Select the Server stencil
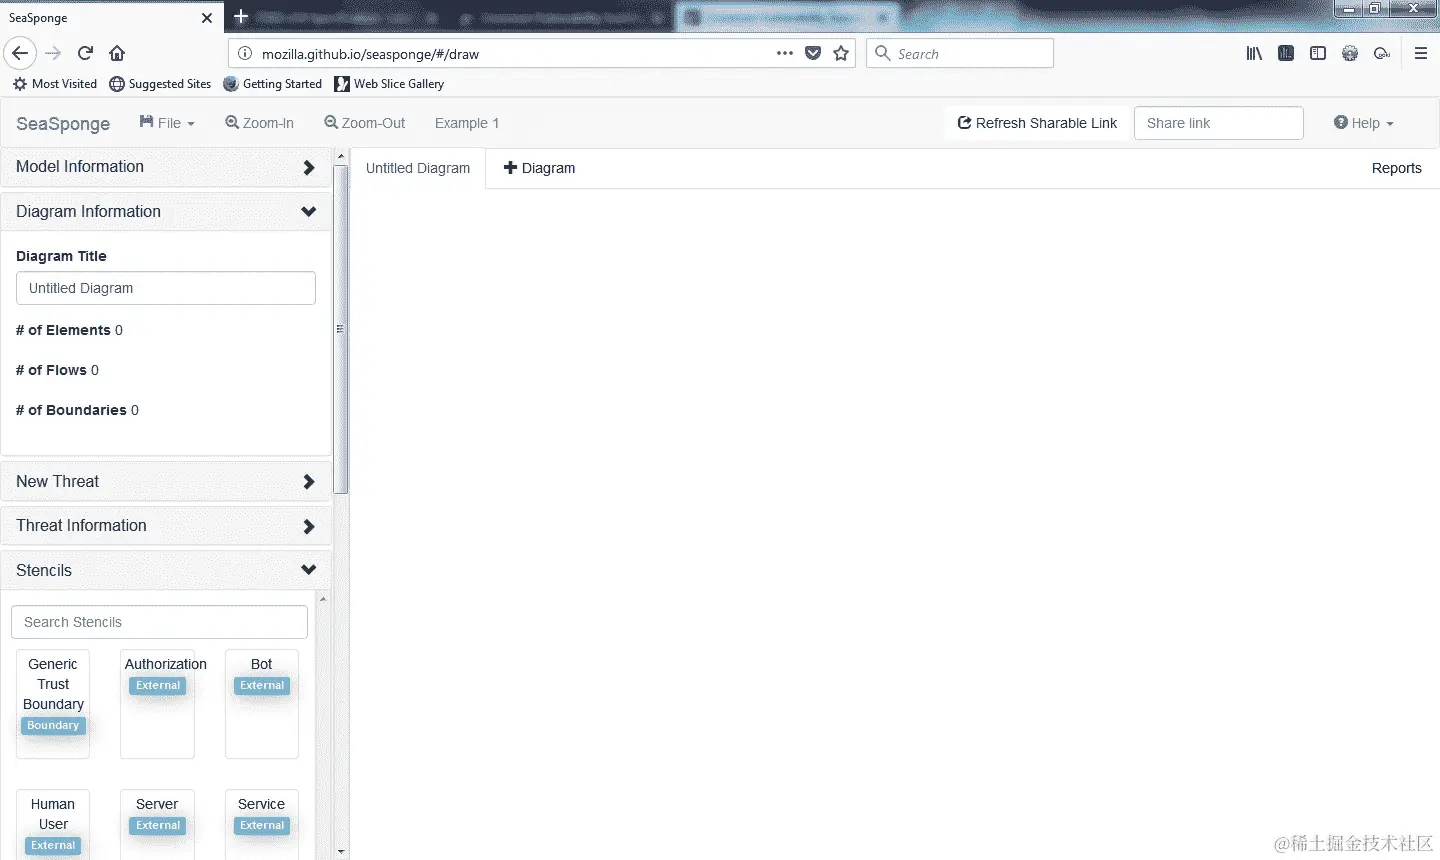 click(157, 825)
